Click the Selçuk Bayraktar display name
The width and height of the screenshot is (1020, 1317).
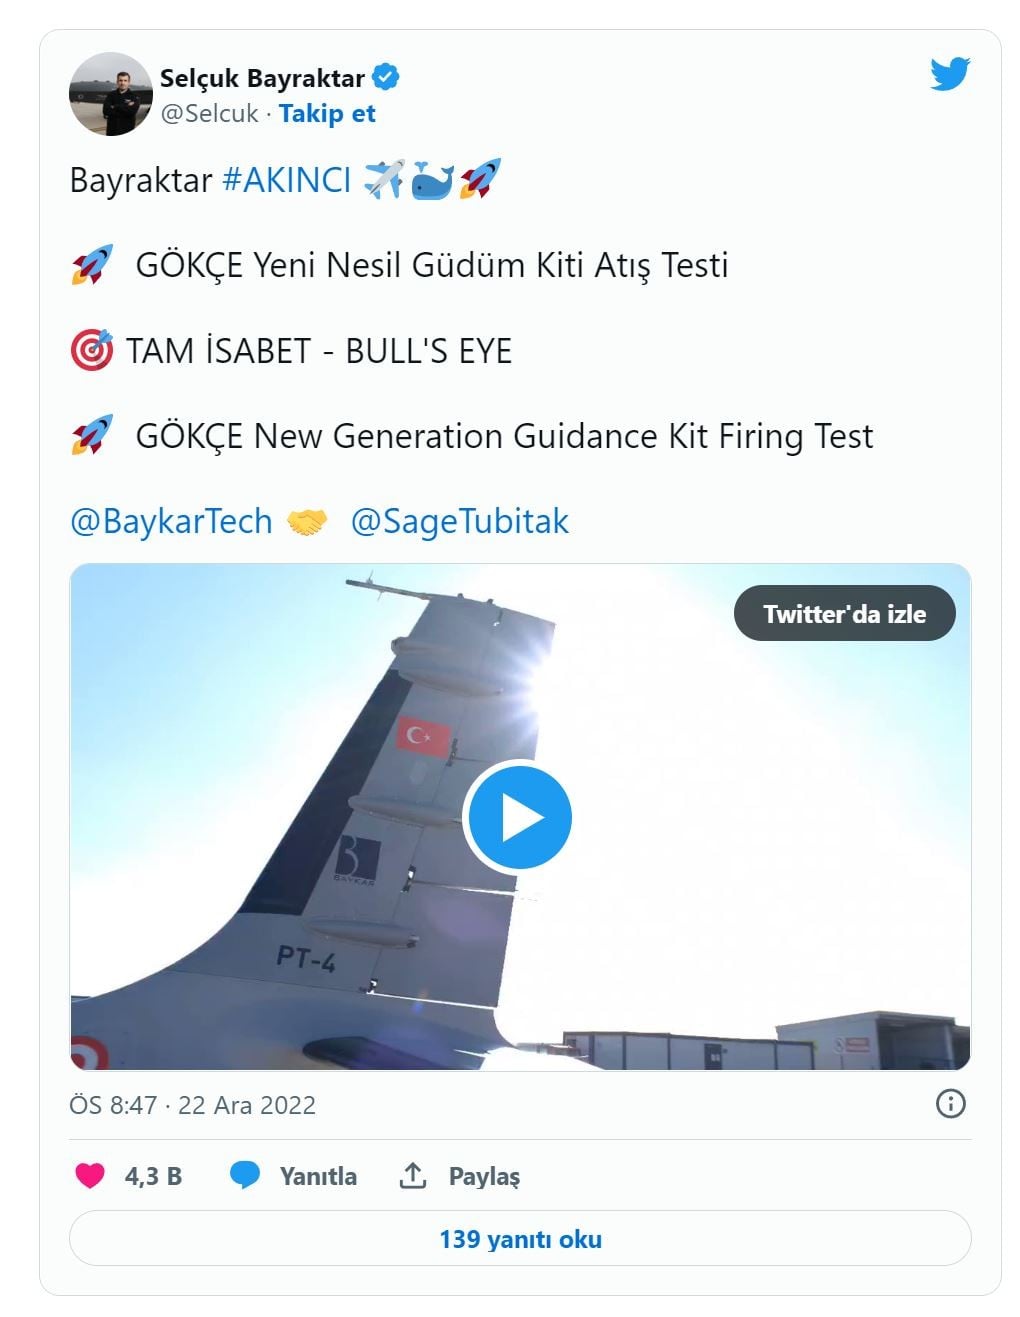[x=262, y=78]
